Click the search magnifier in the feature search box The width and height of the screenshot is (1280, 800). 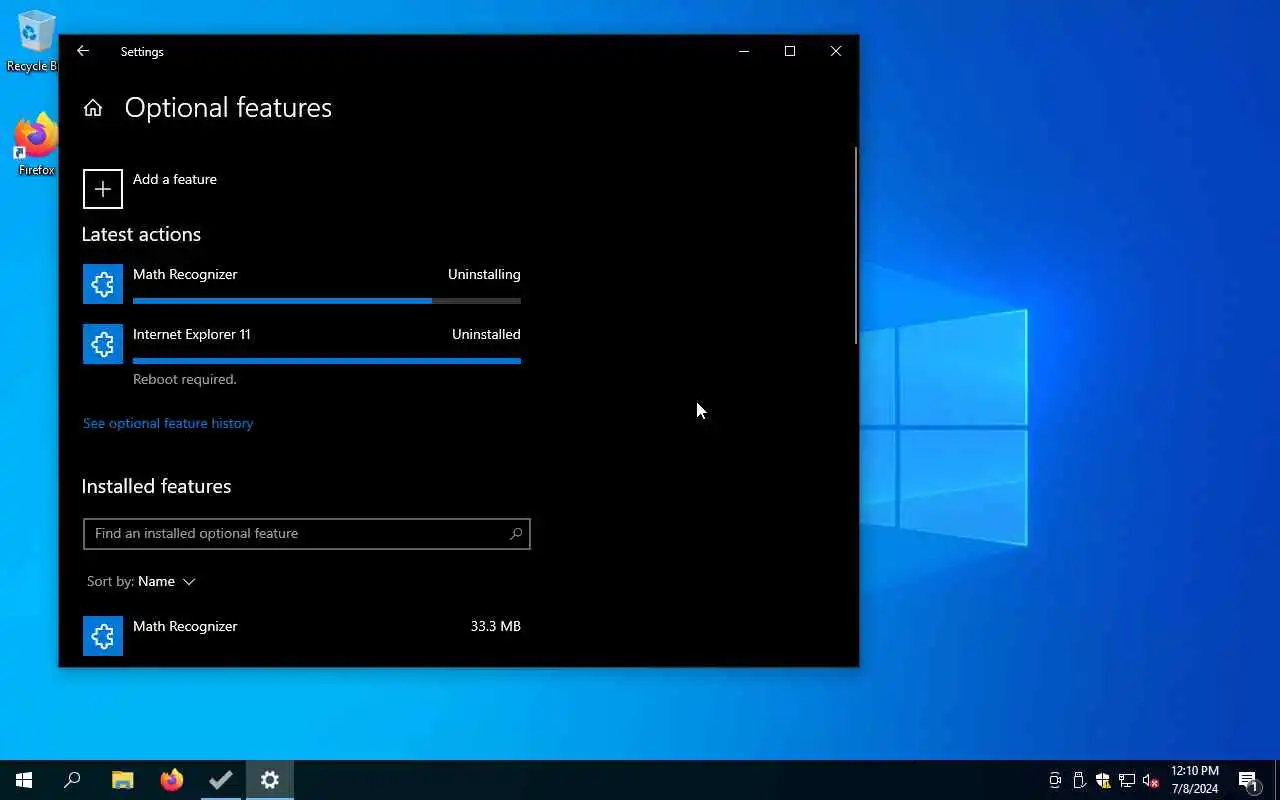(516, 534)
